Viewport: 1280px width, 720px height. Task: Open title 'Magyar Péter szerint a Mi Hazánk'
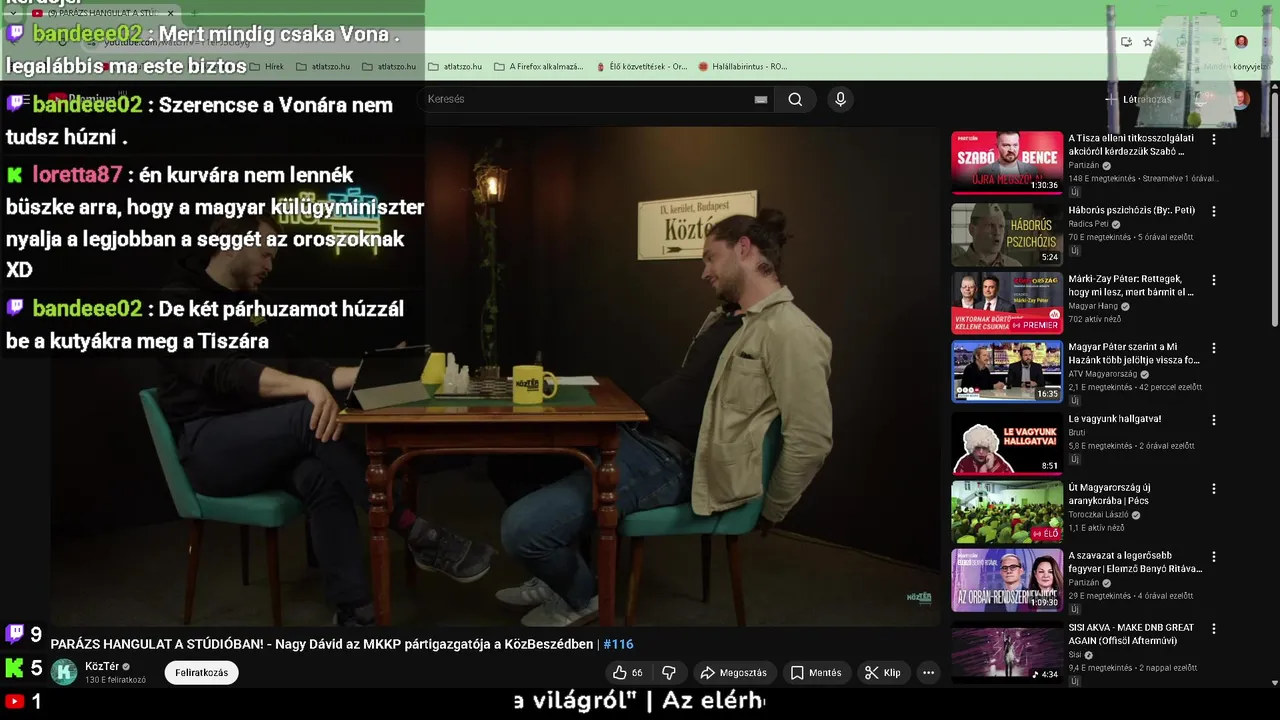click(x=1133, y=353)
